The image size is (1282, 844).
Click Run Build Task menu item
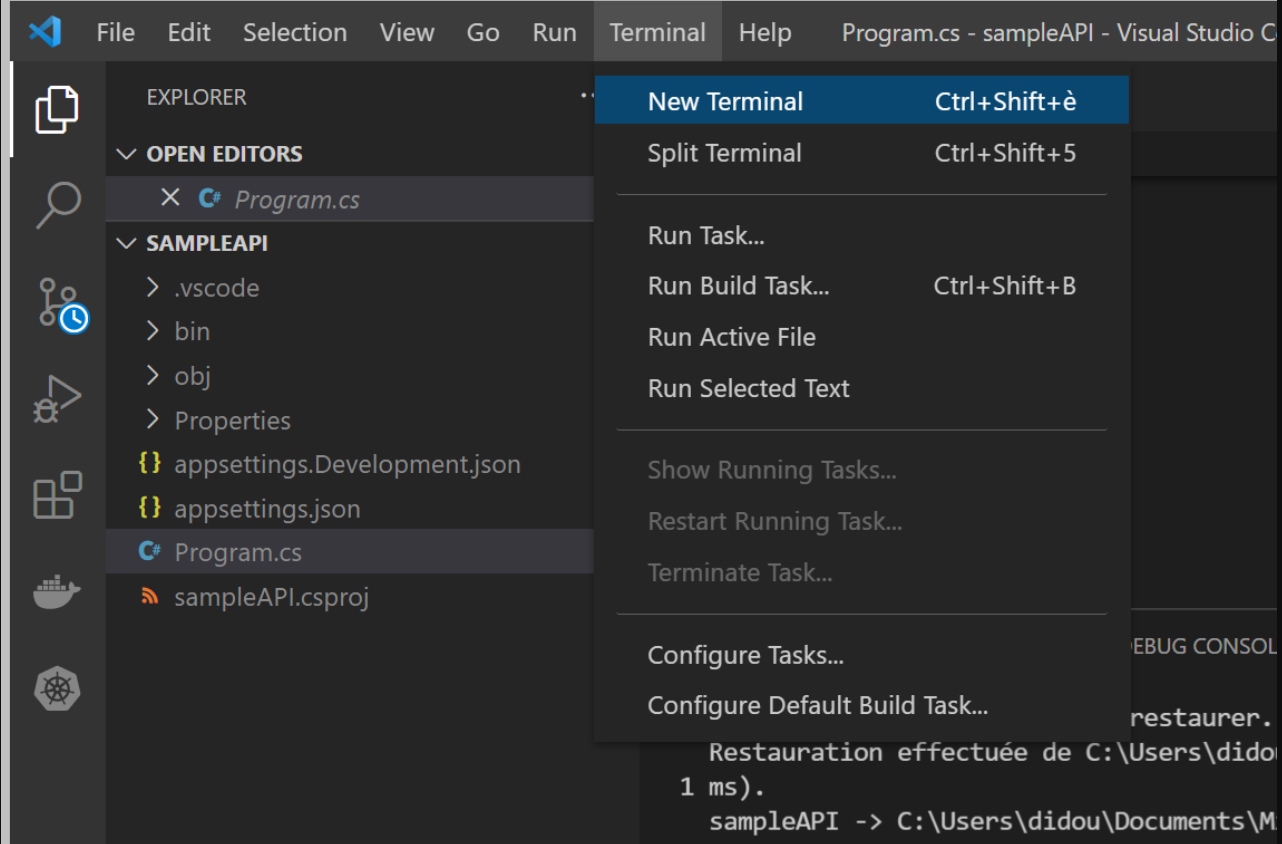pos(738,286)
